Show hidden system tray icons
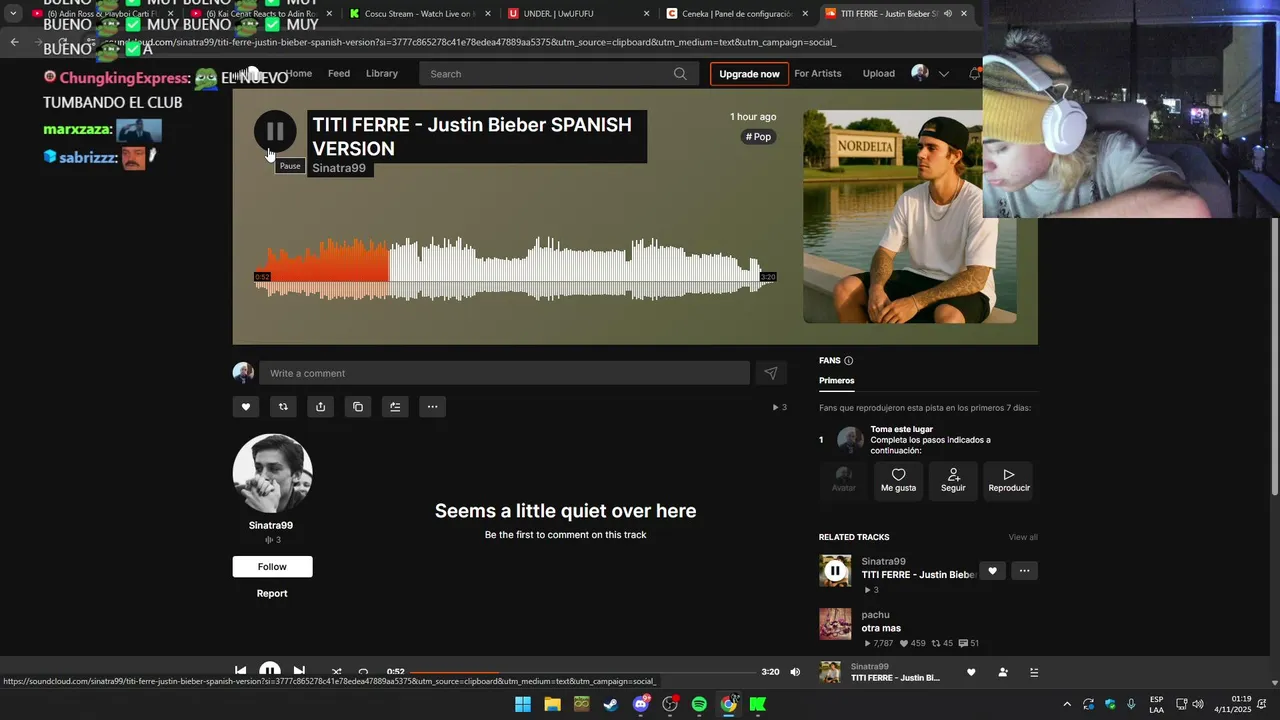Viewport: 1280px width, 720px height. (1066, 704)
